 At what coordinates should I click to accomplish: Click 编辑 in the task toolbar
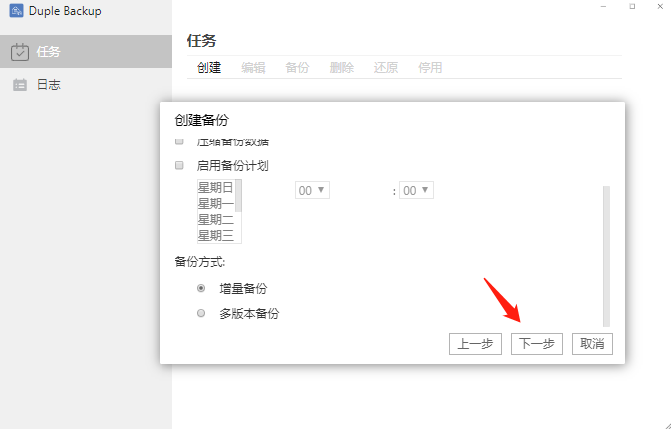tap(253, 68)
